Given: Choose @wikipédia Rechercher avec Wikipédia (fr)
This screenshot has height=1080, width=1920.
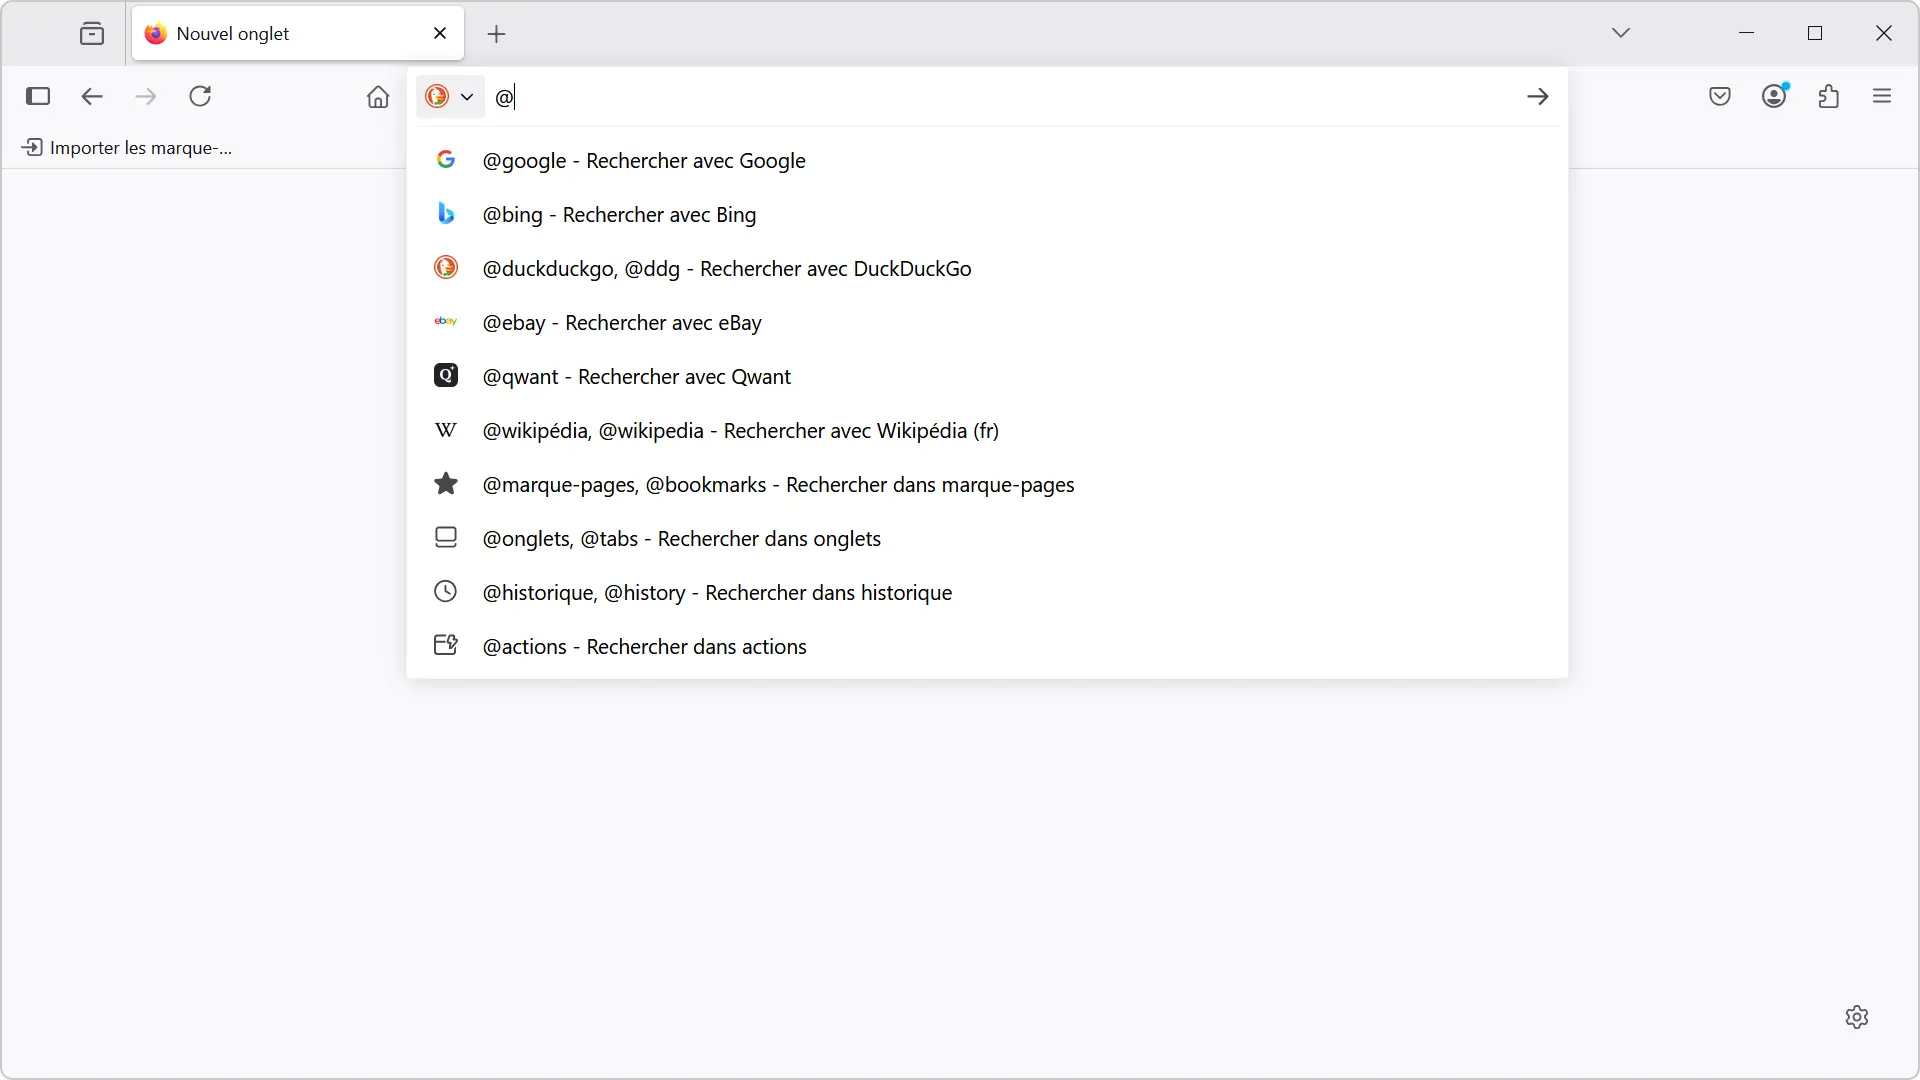Looking at the screenshot, I should click(987, 430).
